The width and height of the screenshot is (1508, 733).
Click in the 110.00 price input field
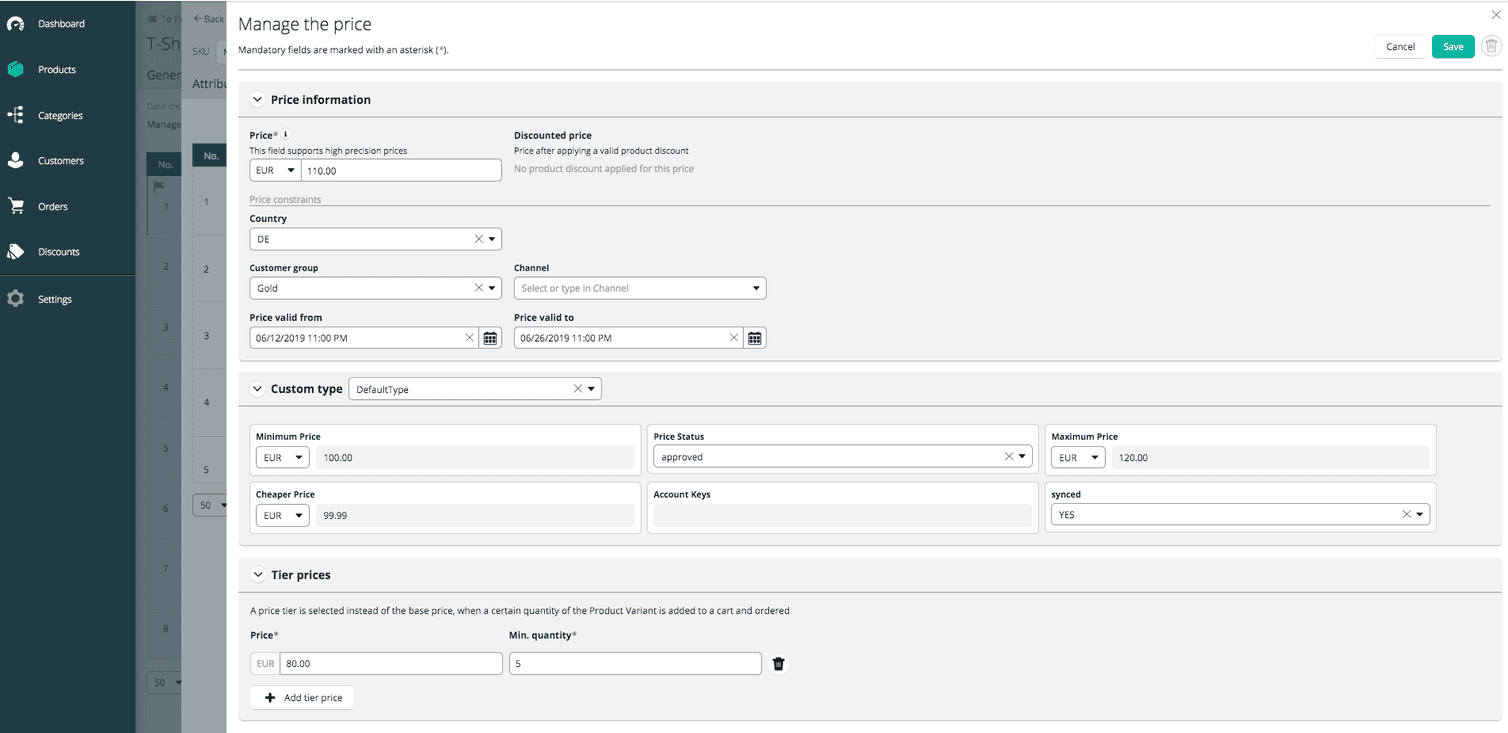400,169
